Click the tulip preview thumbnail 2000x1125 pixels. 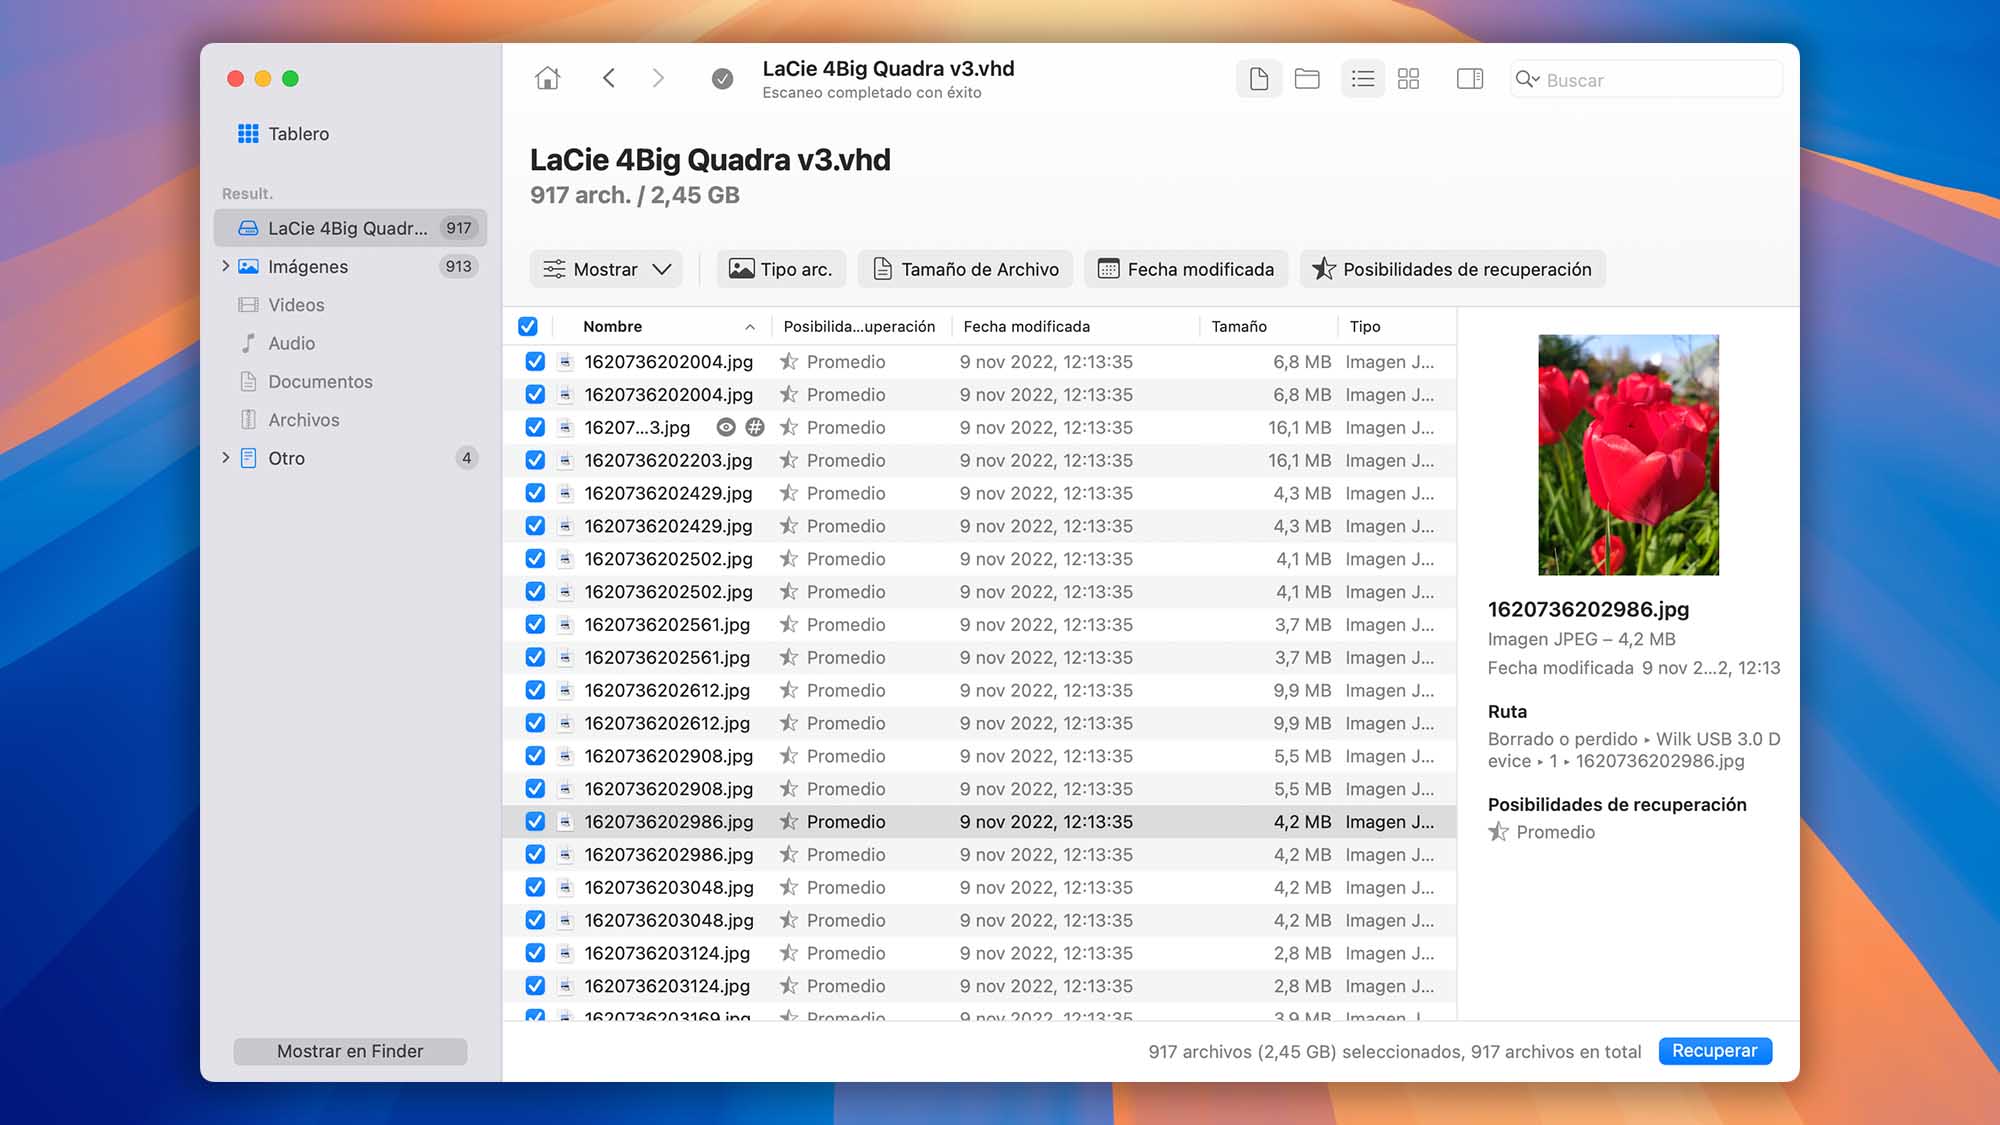pyautogui.click(x=1628, y=455)
